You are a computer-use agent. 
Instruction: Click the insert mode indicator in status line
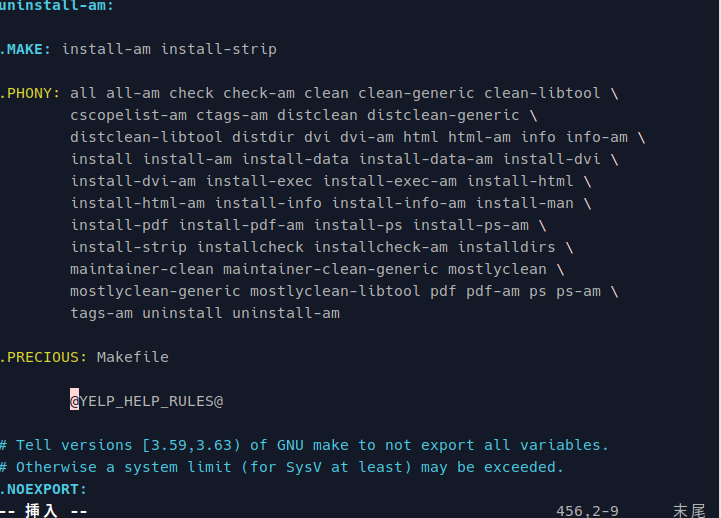(x=44, y=511)
